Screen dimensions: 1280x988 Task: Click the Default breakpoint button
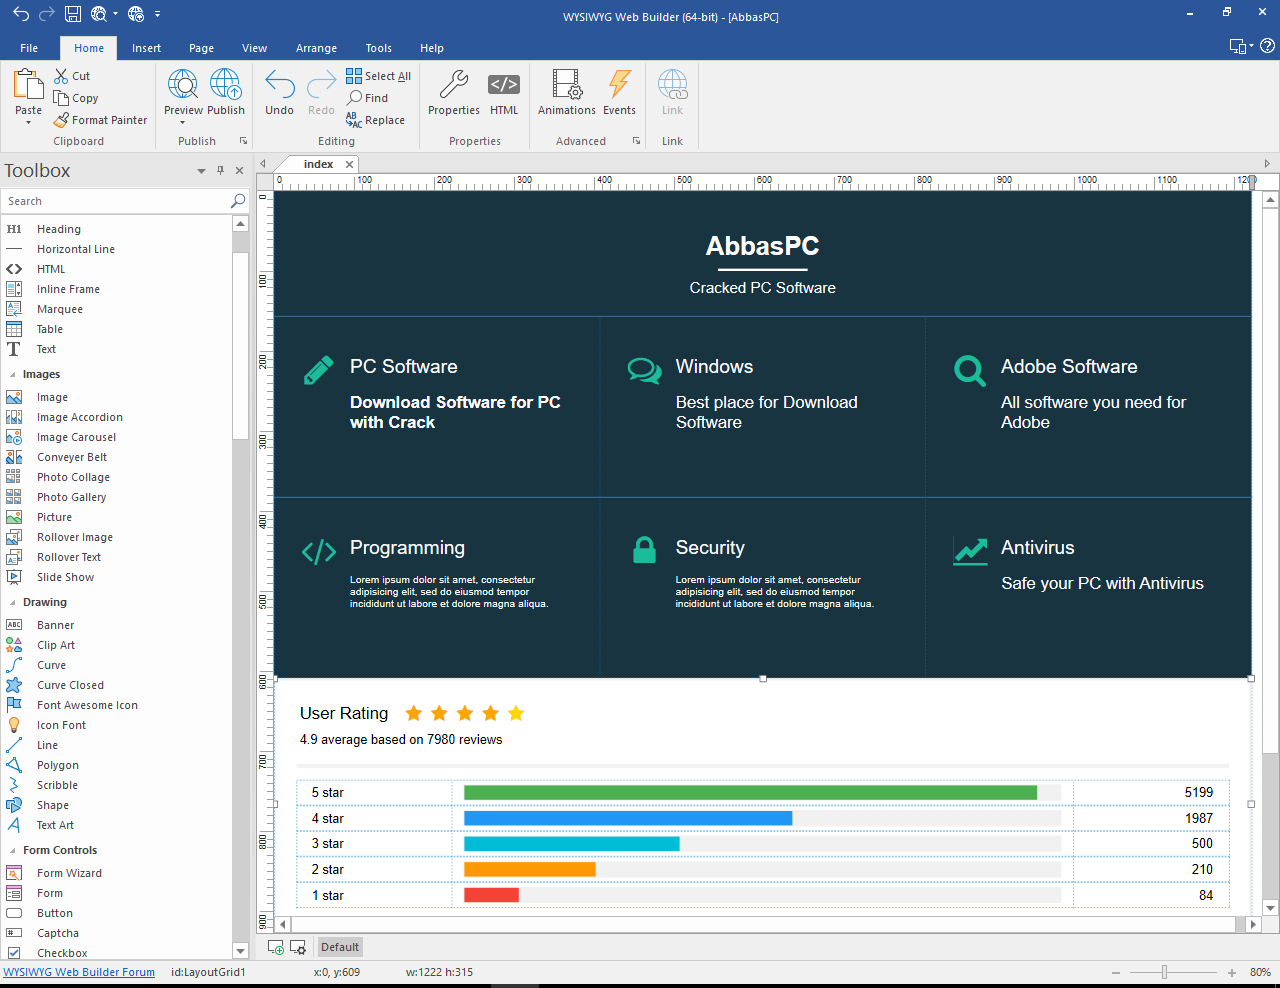340,947
